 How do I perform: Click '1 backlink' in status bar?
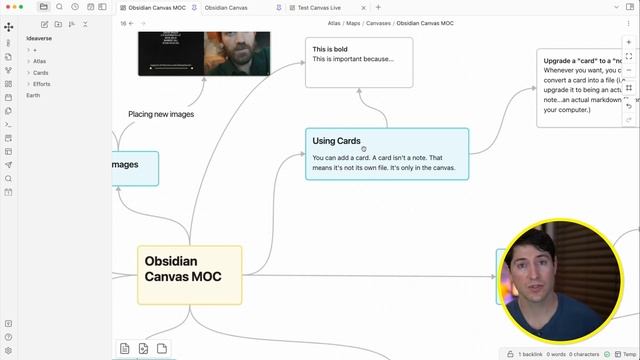530,354
